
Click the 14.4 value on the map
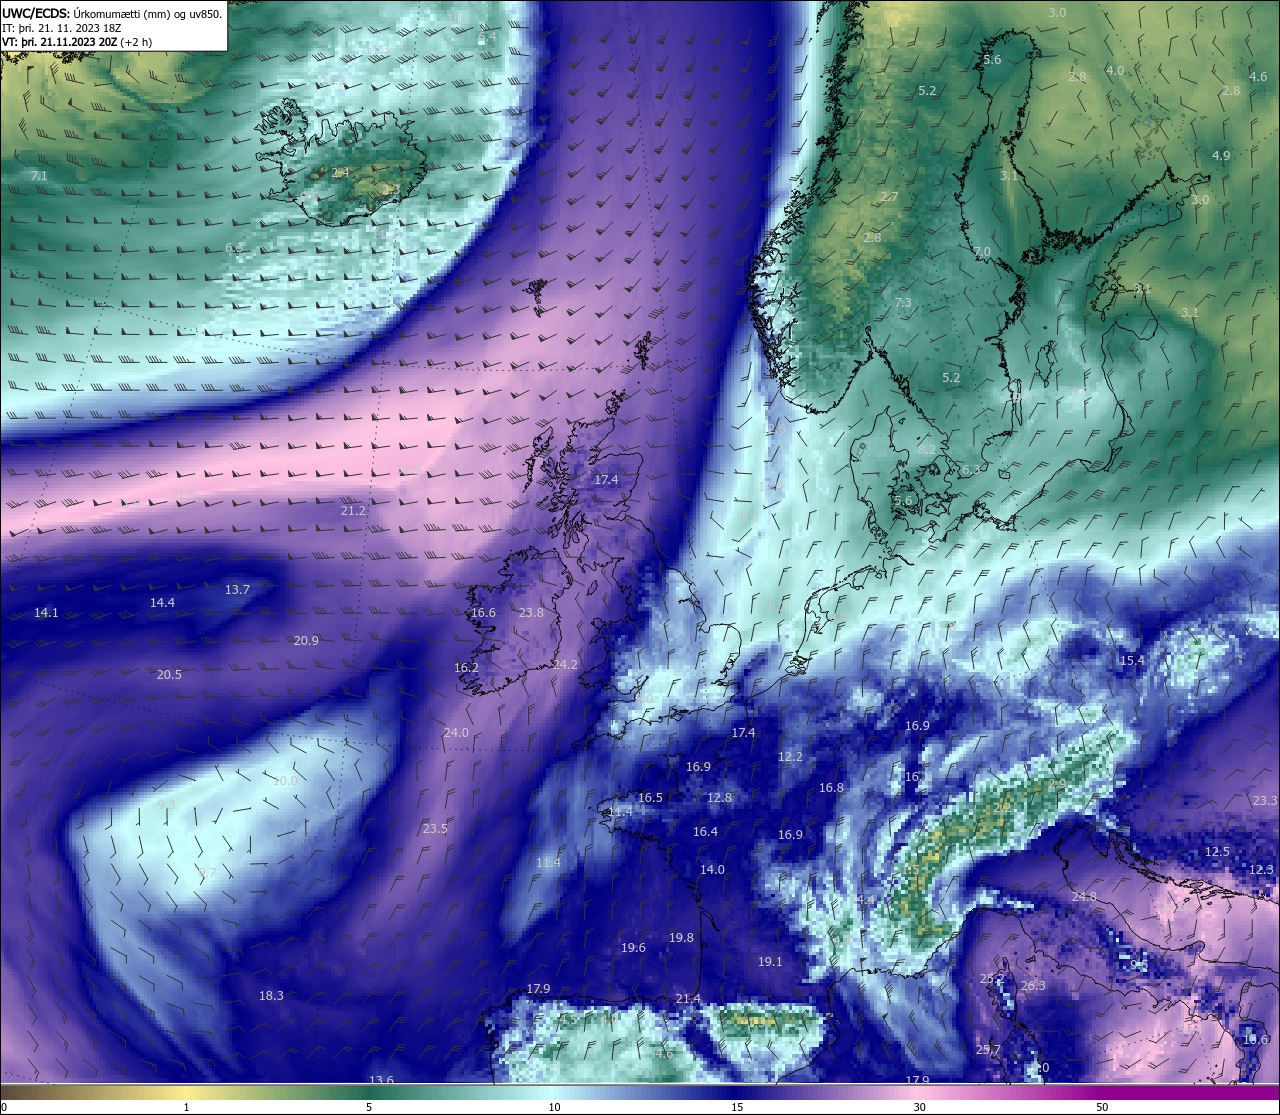162,603
